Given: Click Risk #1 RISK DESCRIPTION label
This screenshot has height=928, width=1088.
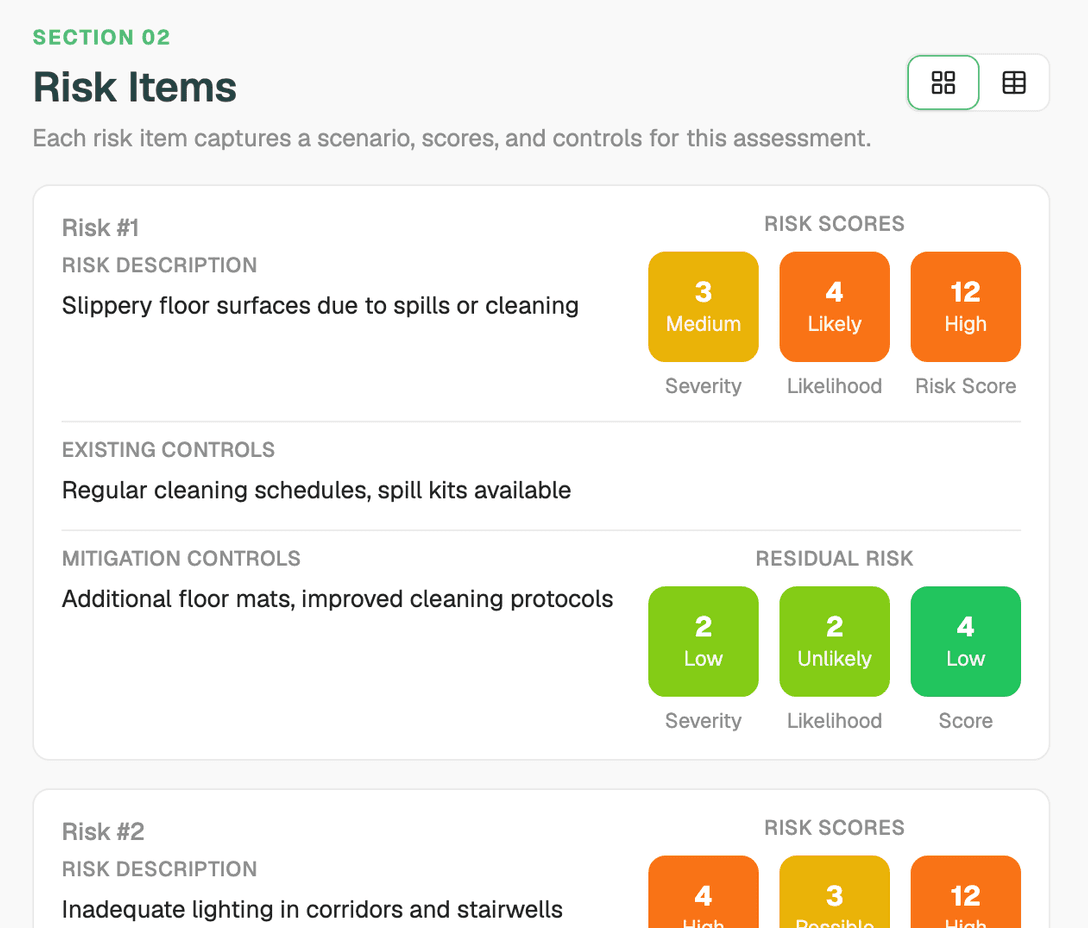Looking at the screenshot, I should point(160,265).
